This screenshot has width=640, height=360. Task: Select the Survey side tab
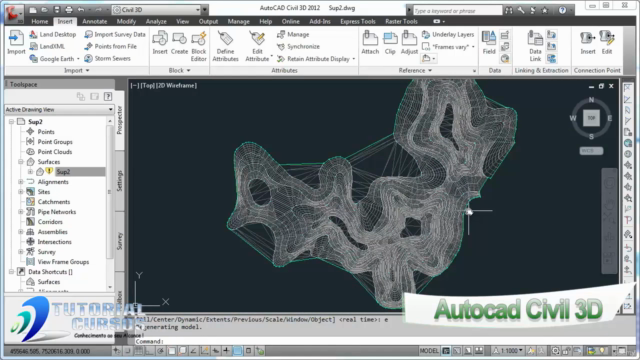[x=120, y=241]
